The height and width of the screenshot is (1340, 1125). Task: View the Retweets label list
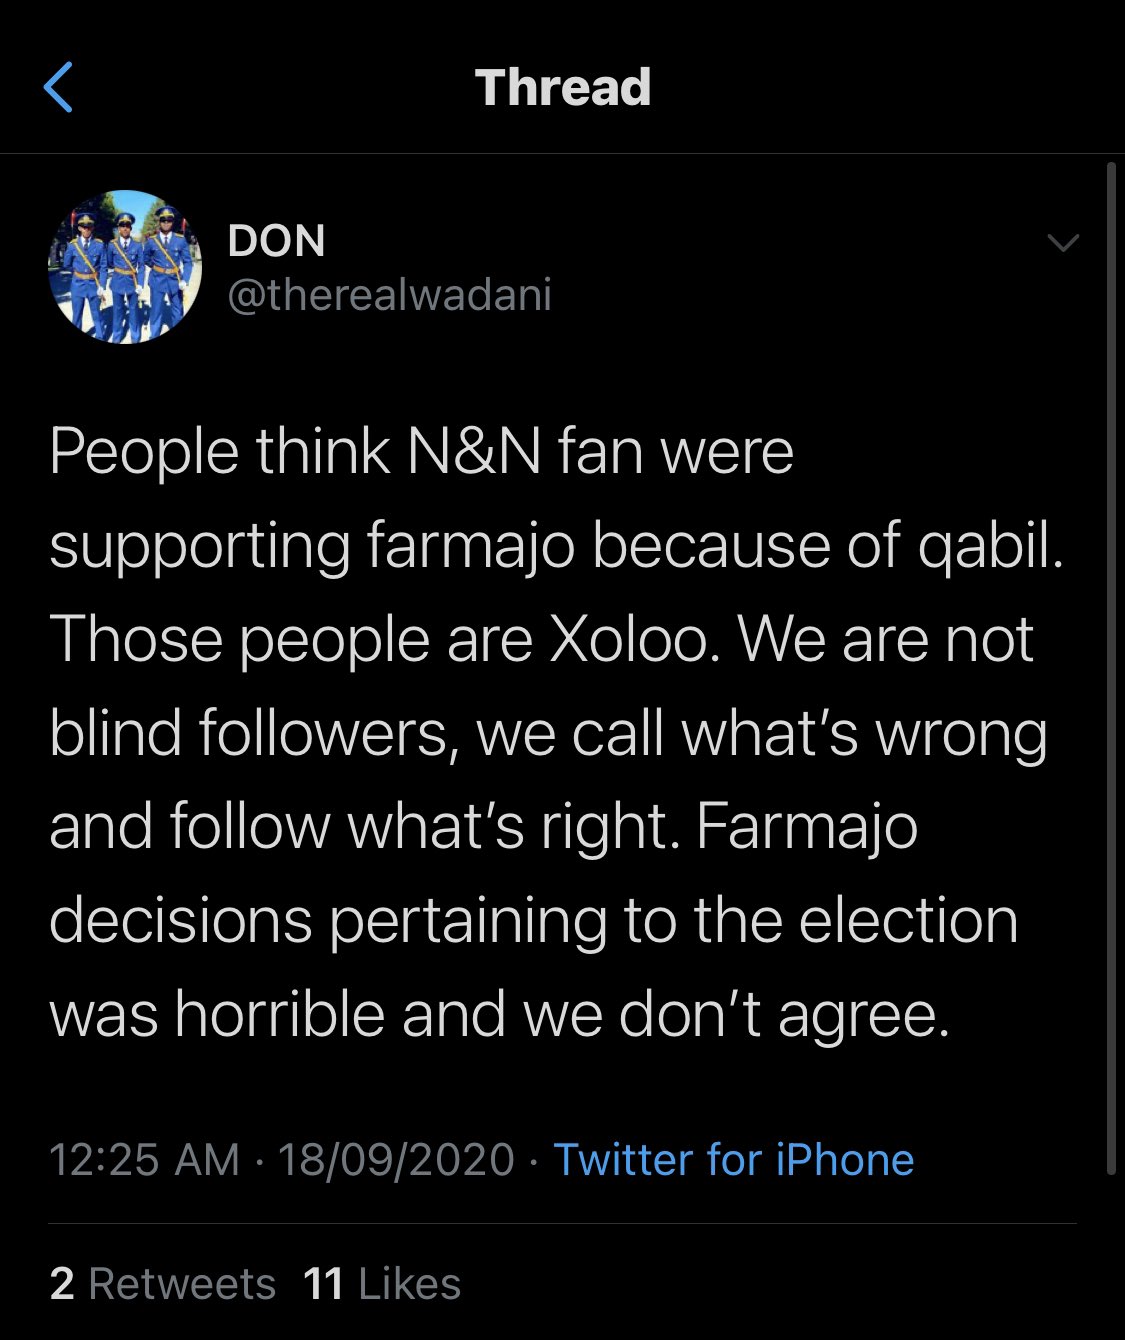point(182,1284)
